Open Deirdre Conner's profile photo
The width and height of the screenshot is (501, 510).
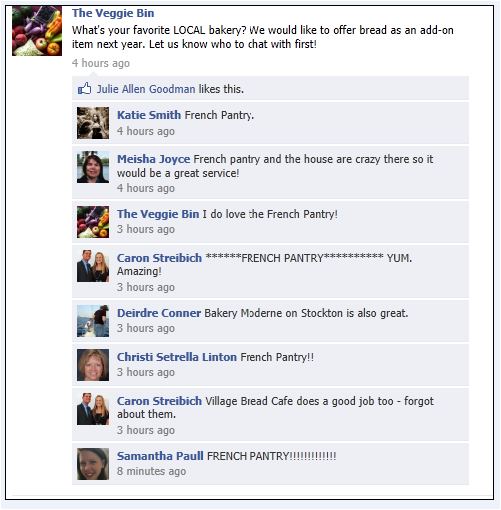[93, 321]
